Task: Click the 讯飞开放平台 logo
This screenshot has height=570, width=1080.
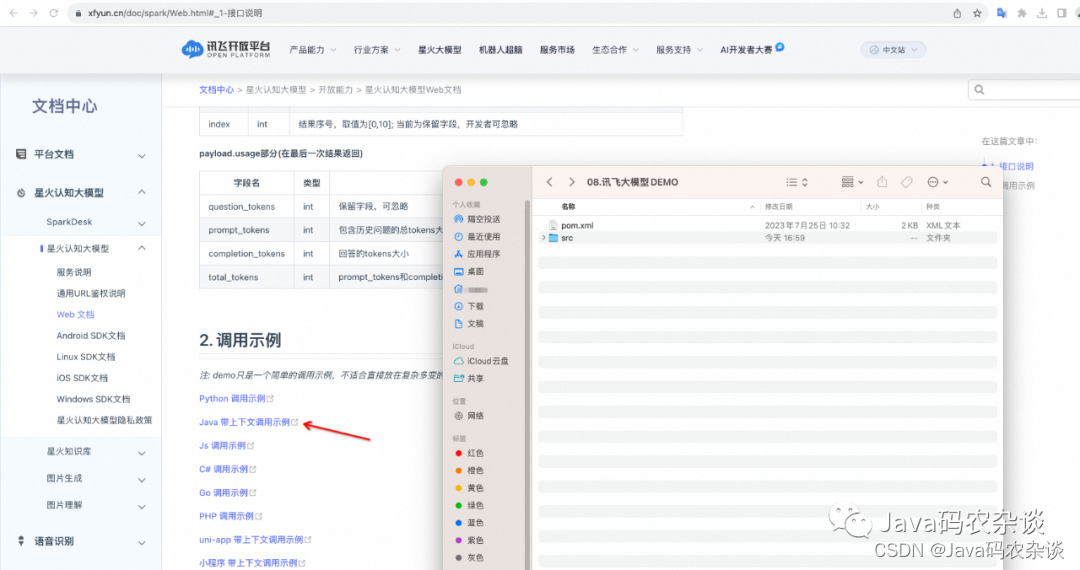Action: click(x=226, y=50)
